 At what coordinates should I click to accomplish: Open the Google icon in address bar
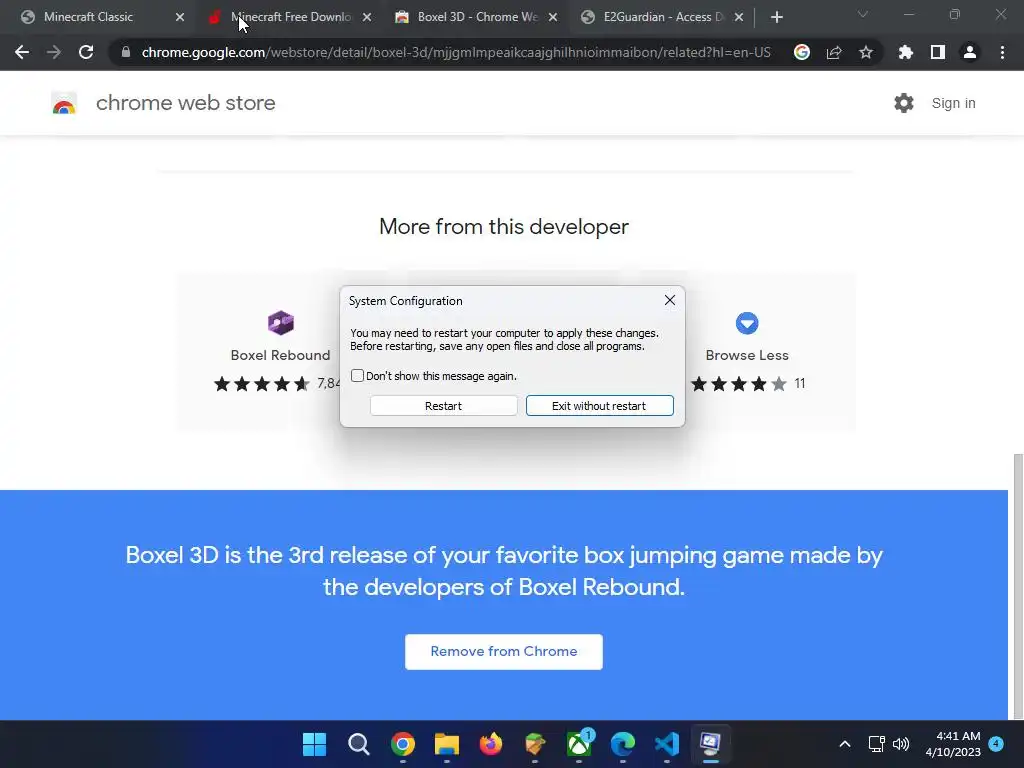coord(802,52)
